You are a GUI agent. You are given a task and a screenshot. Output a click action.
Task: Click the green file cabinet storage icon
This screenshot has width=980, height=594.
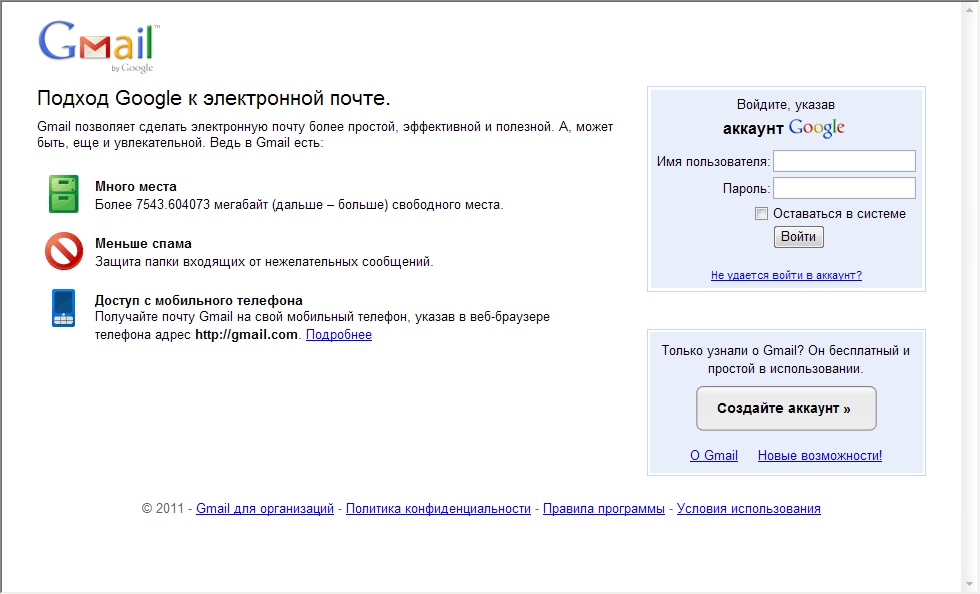pos(64,194)
